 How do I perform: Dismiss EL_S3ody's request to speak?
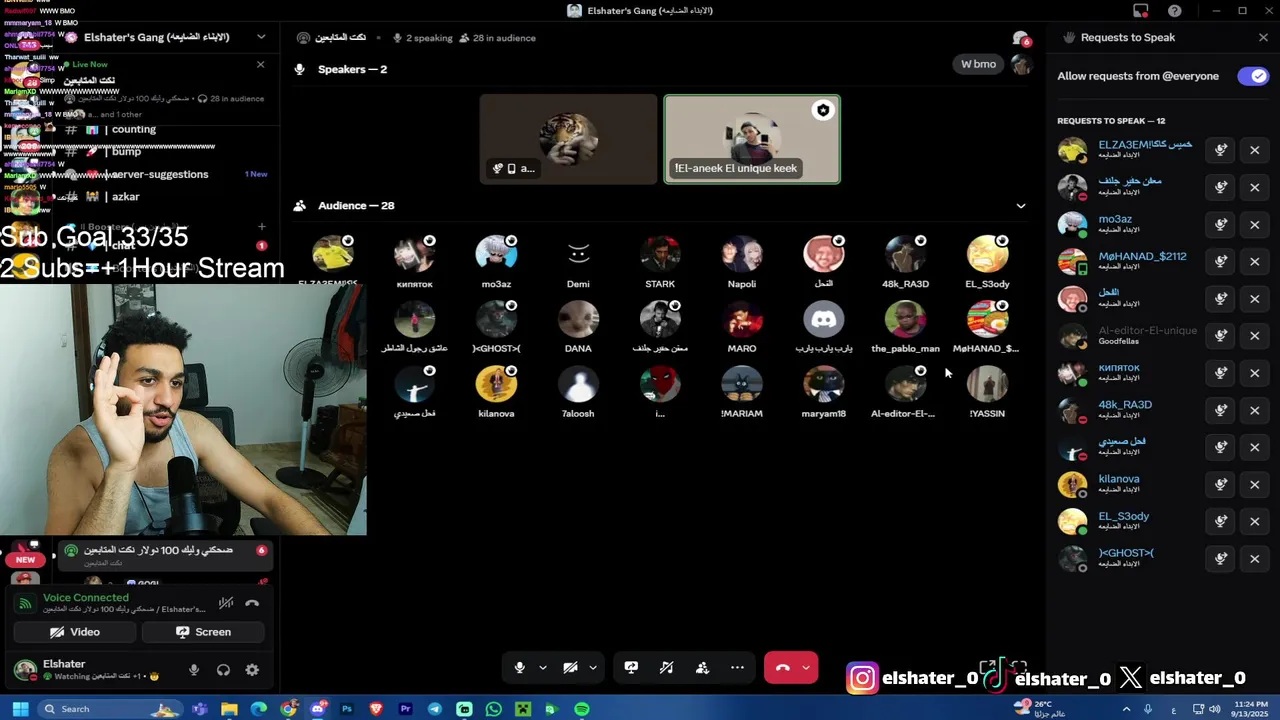coord(1255,521)
